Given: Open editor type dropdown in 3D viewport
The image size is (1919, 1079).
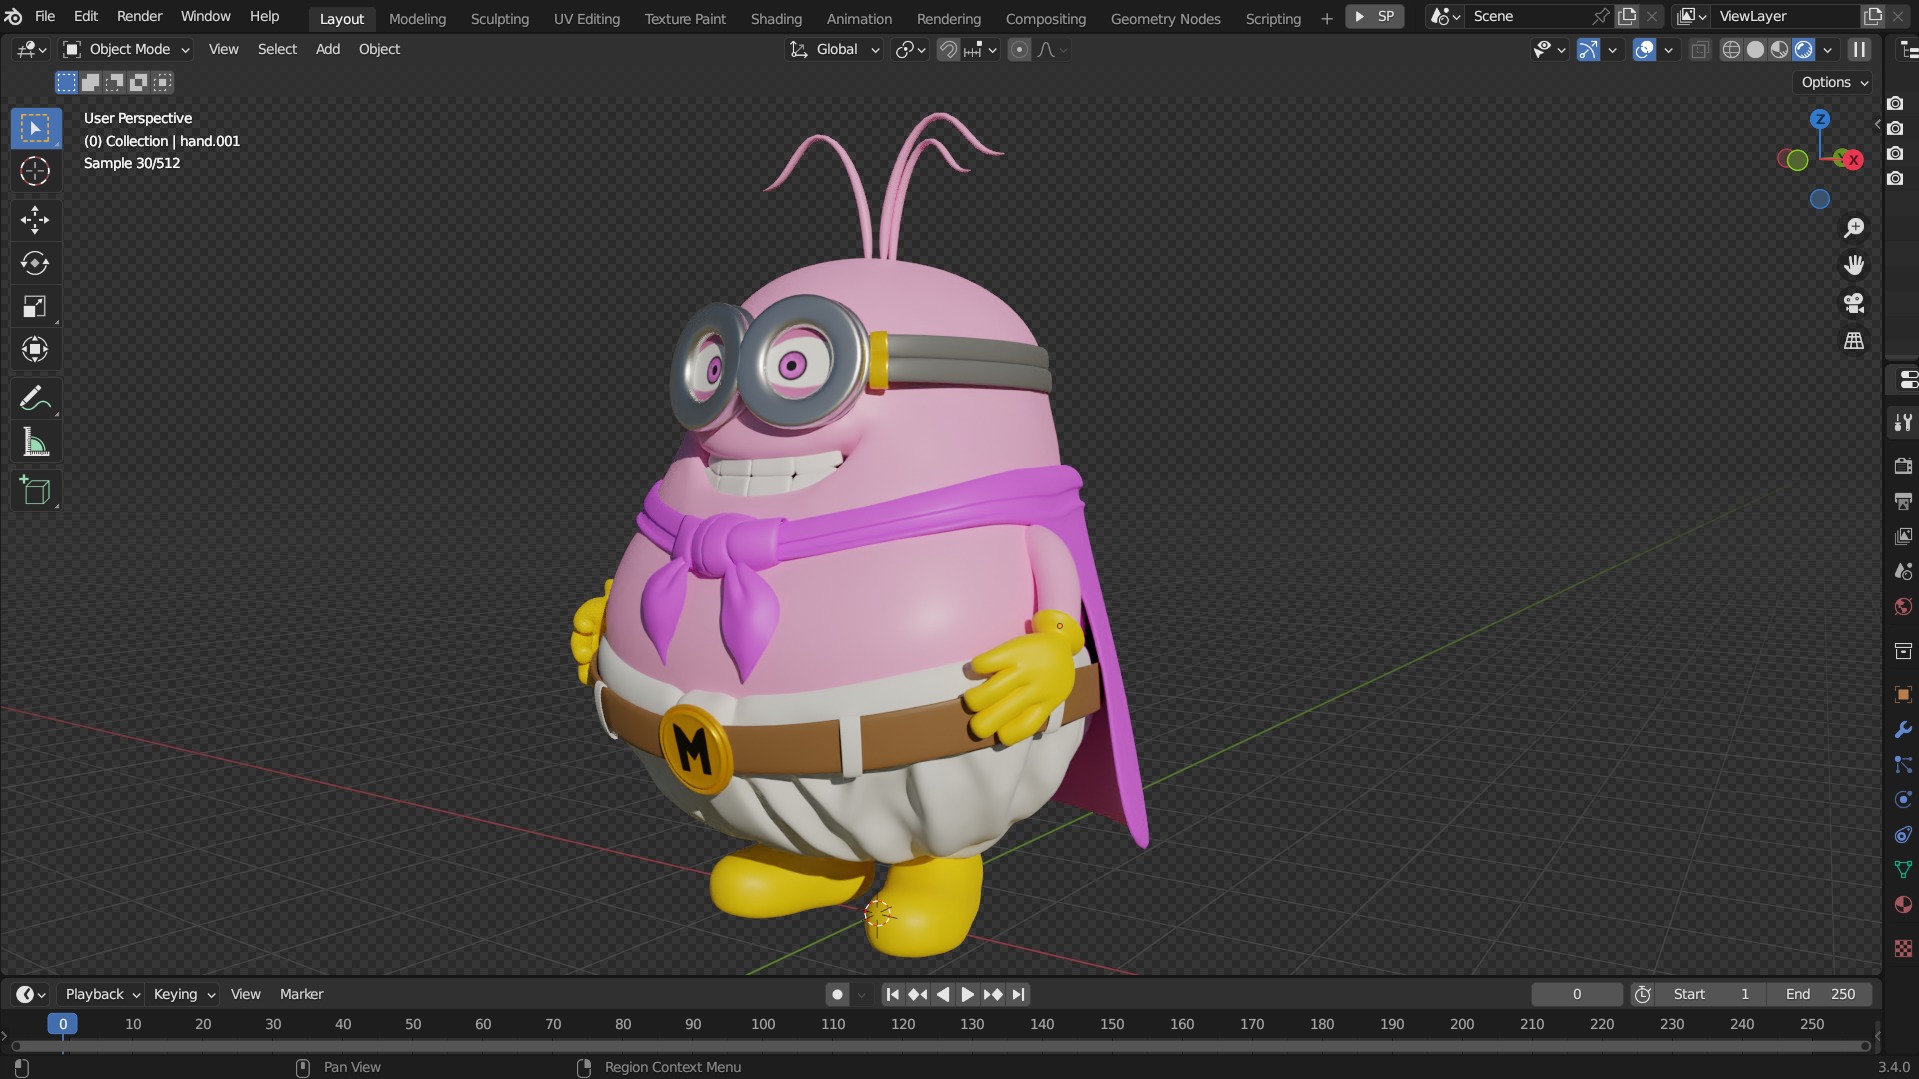Looking at the screenshot, I should pyautogui.click(x=31, y=49).
